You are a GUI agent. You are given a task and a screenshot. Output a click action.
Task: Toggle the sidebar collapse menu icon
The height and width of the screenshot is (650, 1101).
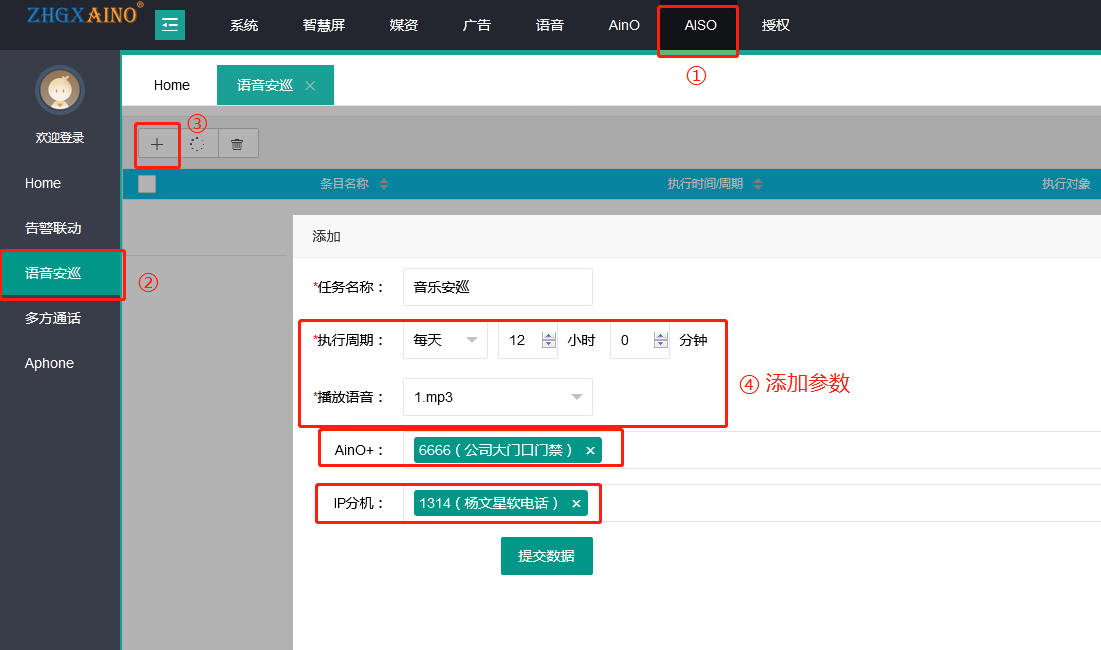[x=170, y=25]
